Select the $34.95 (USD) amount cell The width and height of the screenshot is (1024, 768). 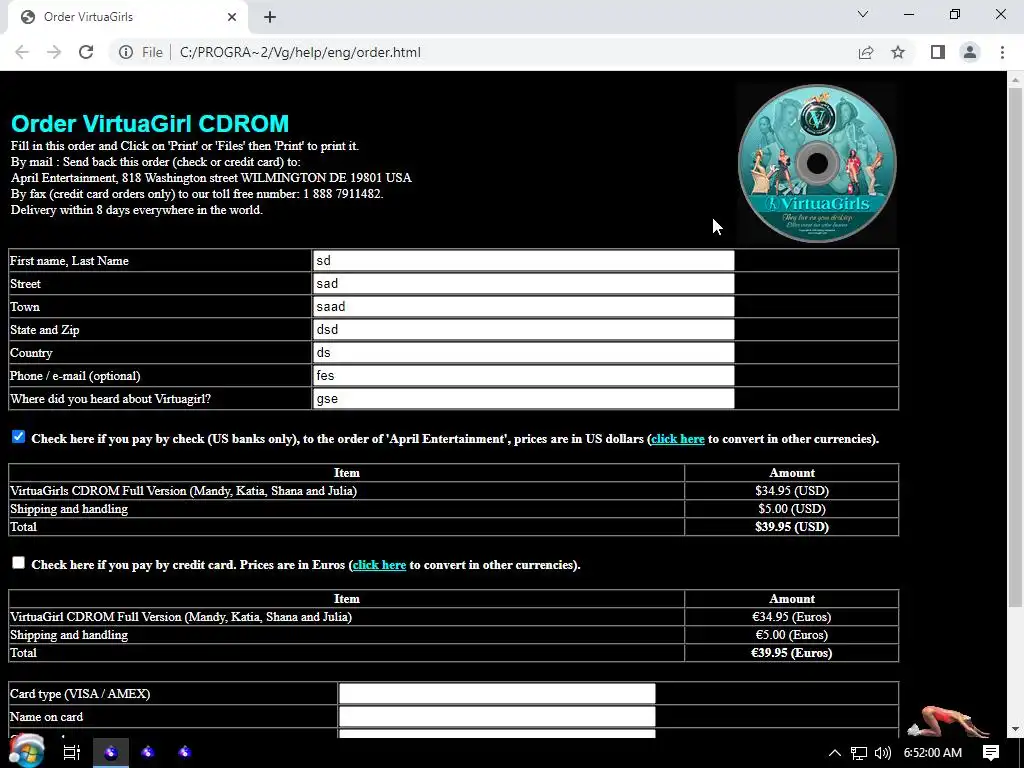(x=792, y=491)
